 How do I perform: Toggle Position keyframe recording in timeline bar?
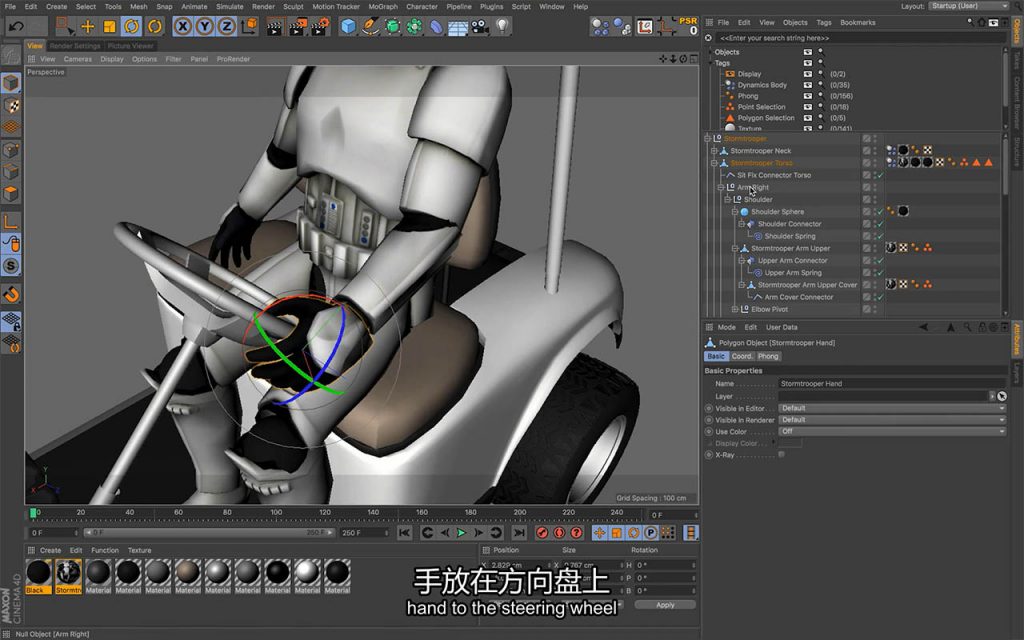point(599,533)
